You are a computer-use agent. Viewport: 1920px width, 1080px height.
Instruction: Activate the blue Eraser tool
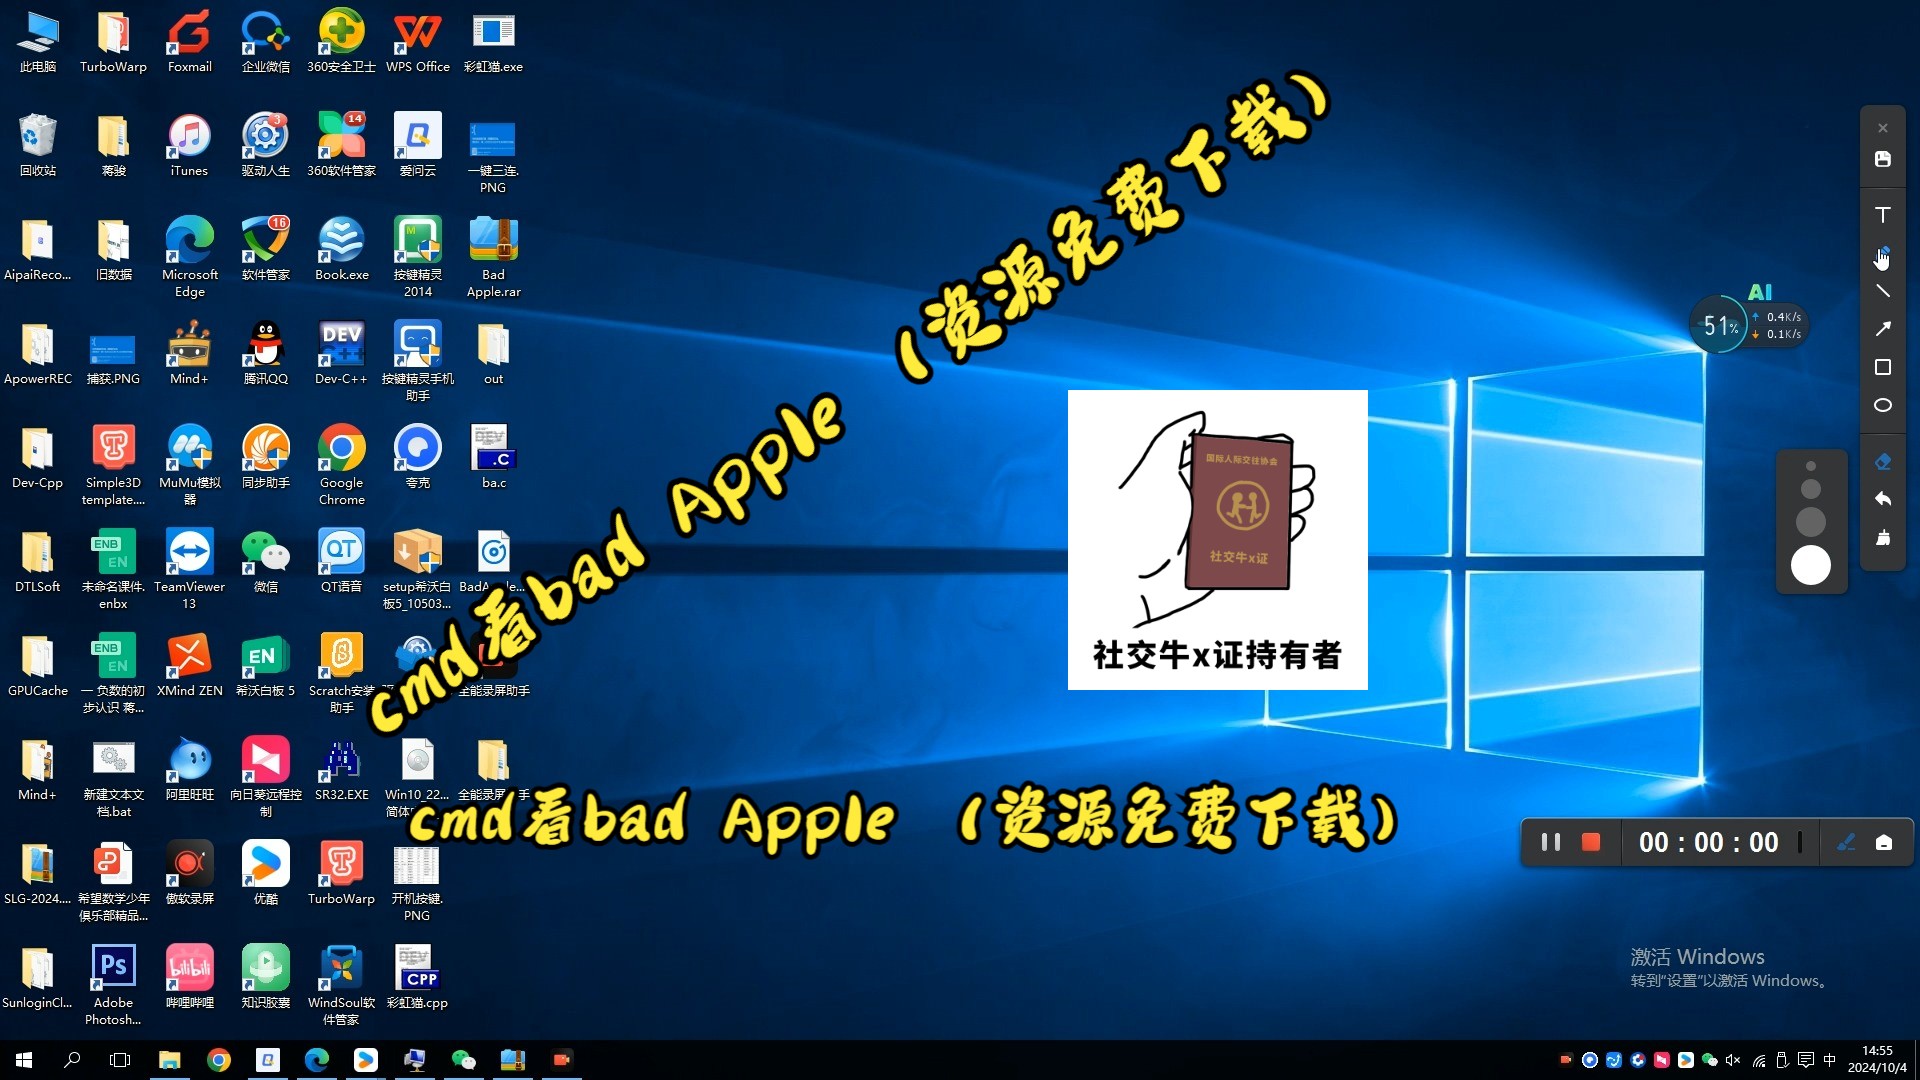coord(1882,461)
